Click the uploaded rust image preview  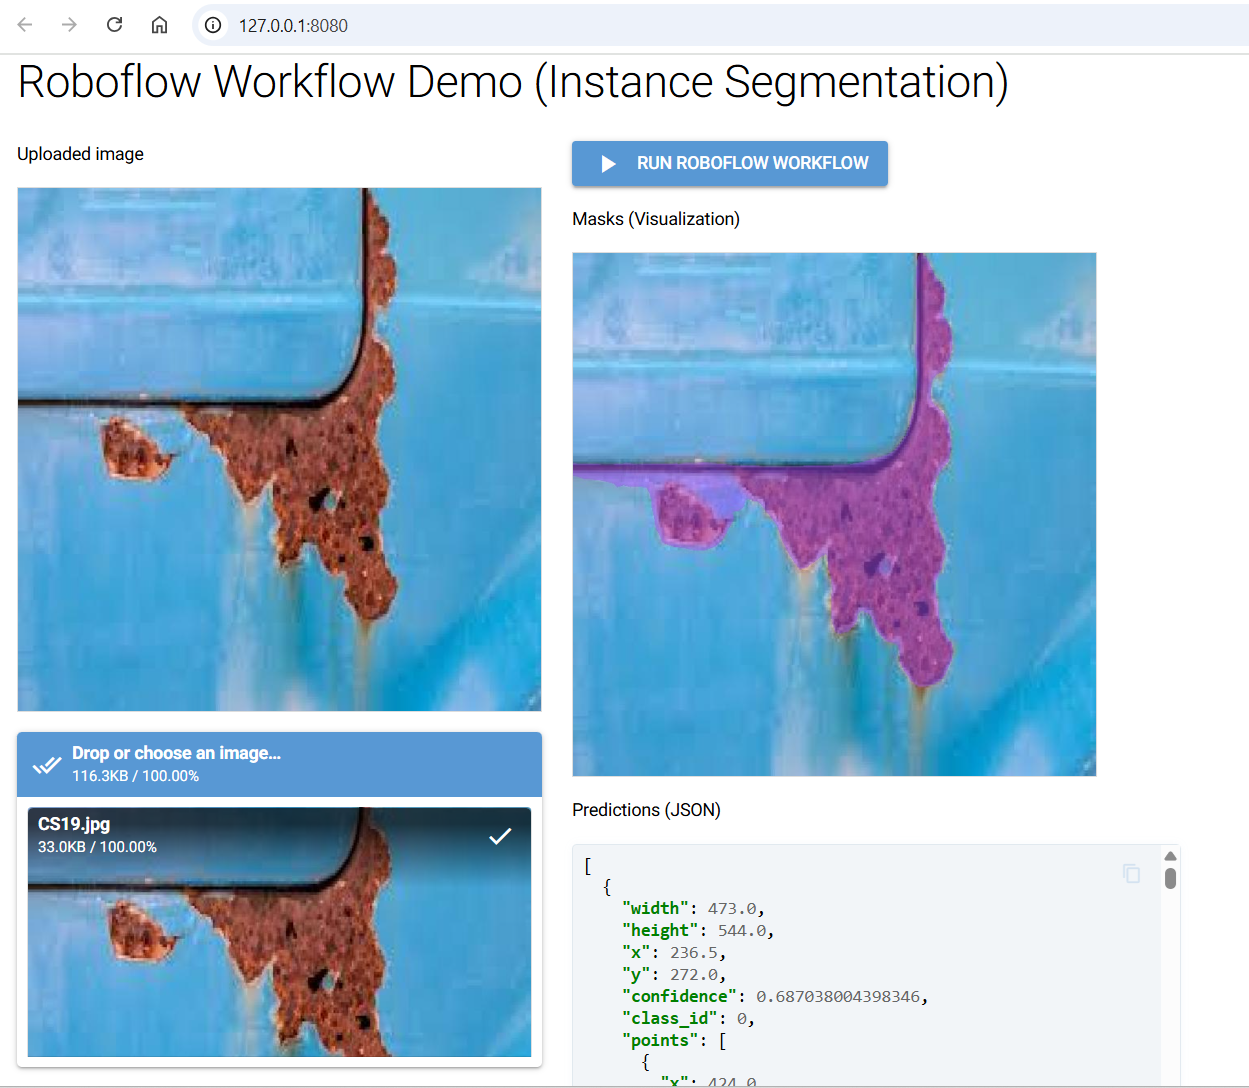tap(279, 448)
